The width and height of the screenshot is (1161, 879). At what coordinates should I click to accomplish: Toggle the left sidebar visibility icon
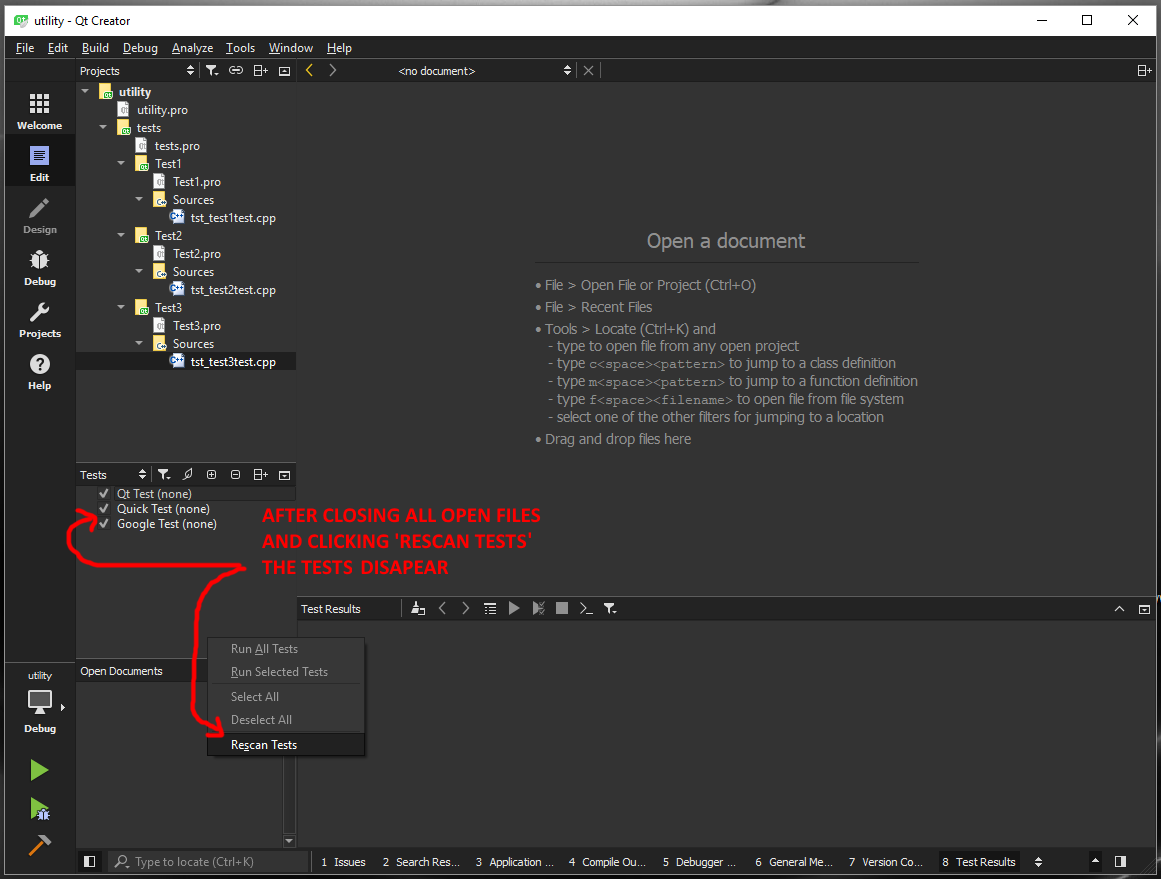[90, 861]
